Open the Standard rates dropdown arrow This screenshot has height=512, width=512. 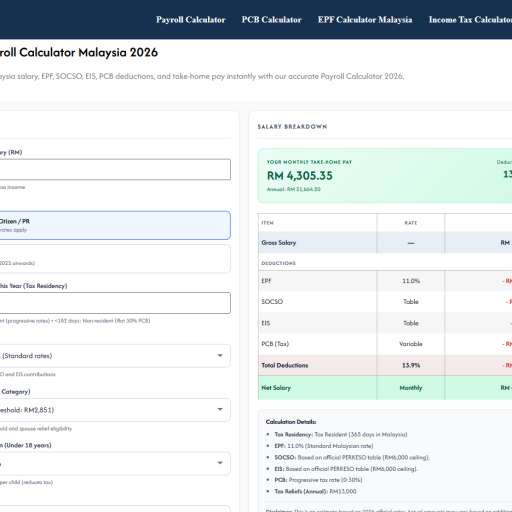click(x=220, y=356)
